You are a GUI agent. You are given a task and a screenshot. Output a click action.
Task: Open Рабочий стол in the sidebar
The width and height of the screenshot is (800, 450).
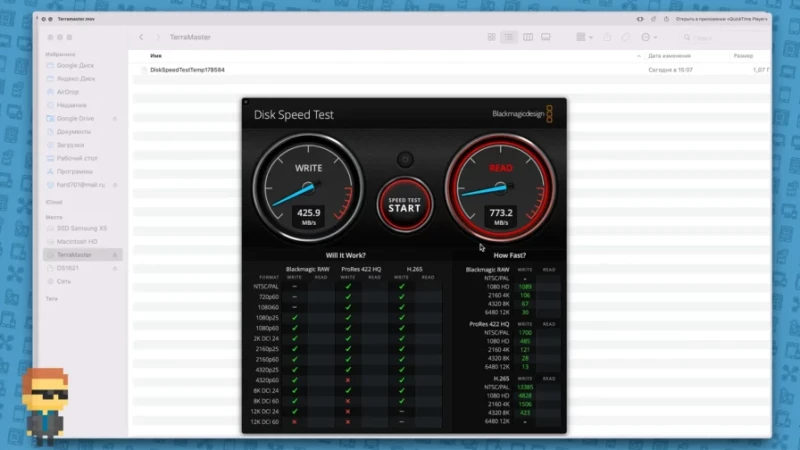[77, 158]
